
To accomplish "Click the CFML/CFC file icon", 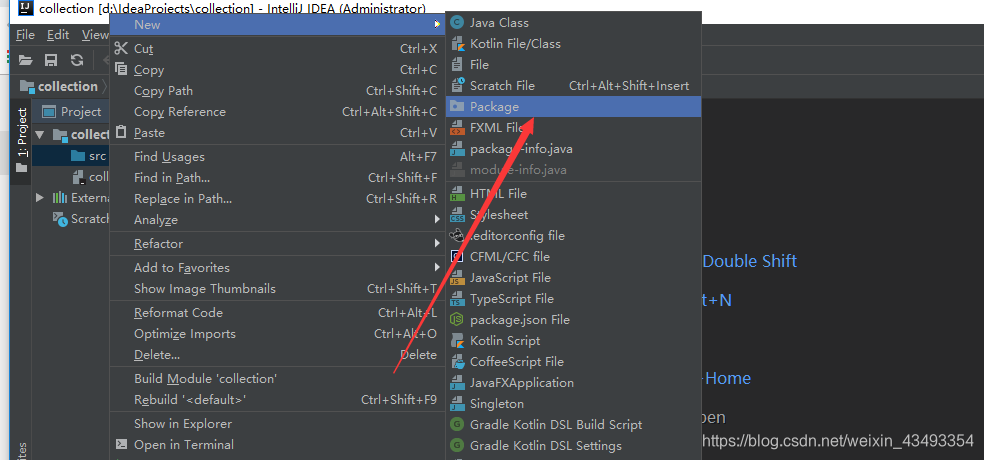I will tap(457, 257).
